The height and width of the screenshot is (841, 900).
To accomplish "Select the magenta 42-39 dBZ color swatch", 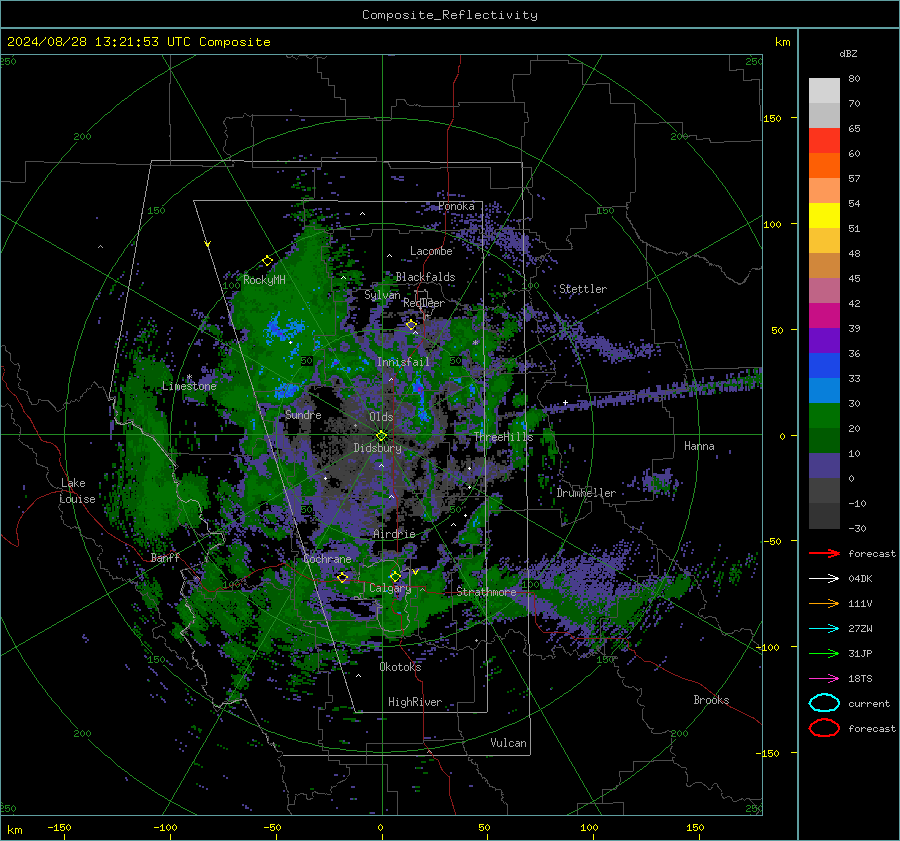I will tap(824, 316).
